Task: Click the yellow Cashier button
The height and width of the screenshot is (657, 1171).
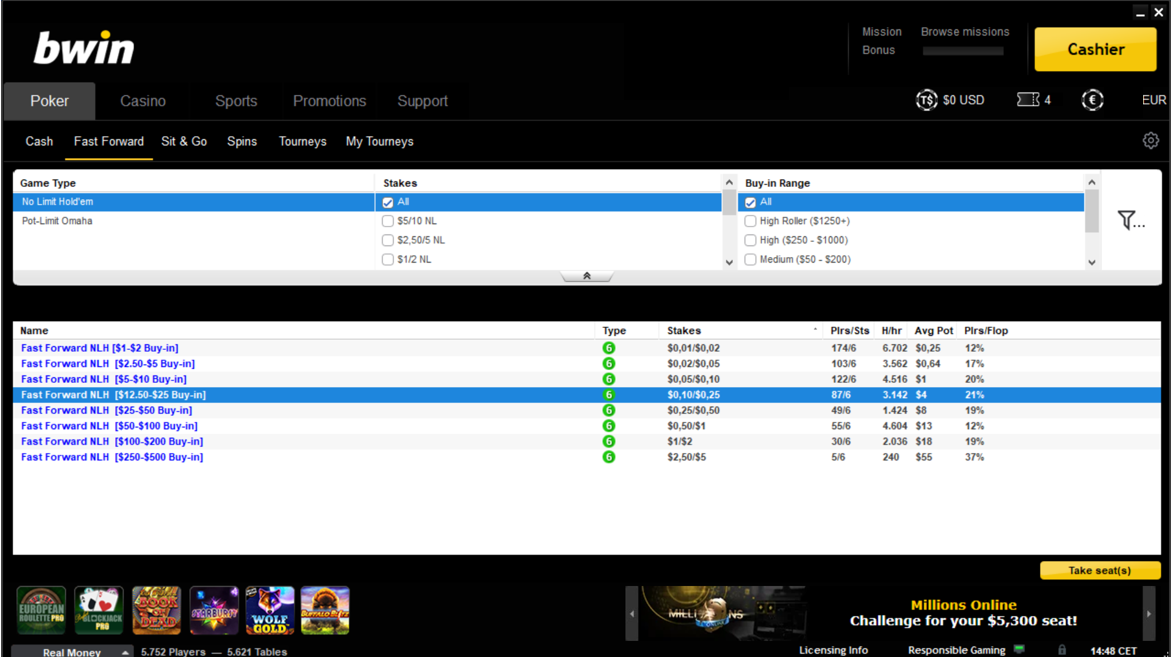Action: click(1095, 49)
